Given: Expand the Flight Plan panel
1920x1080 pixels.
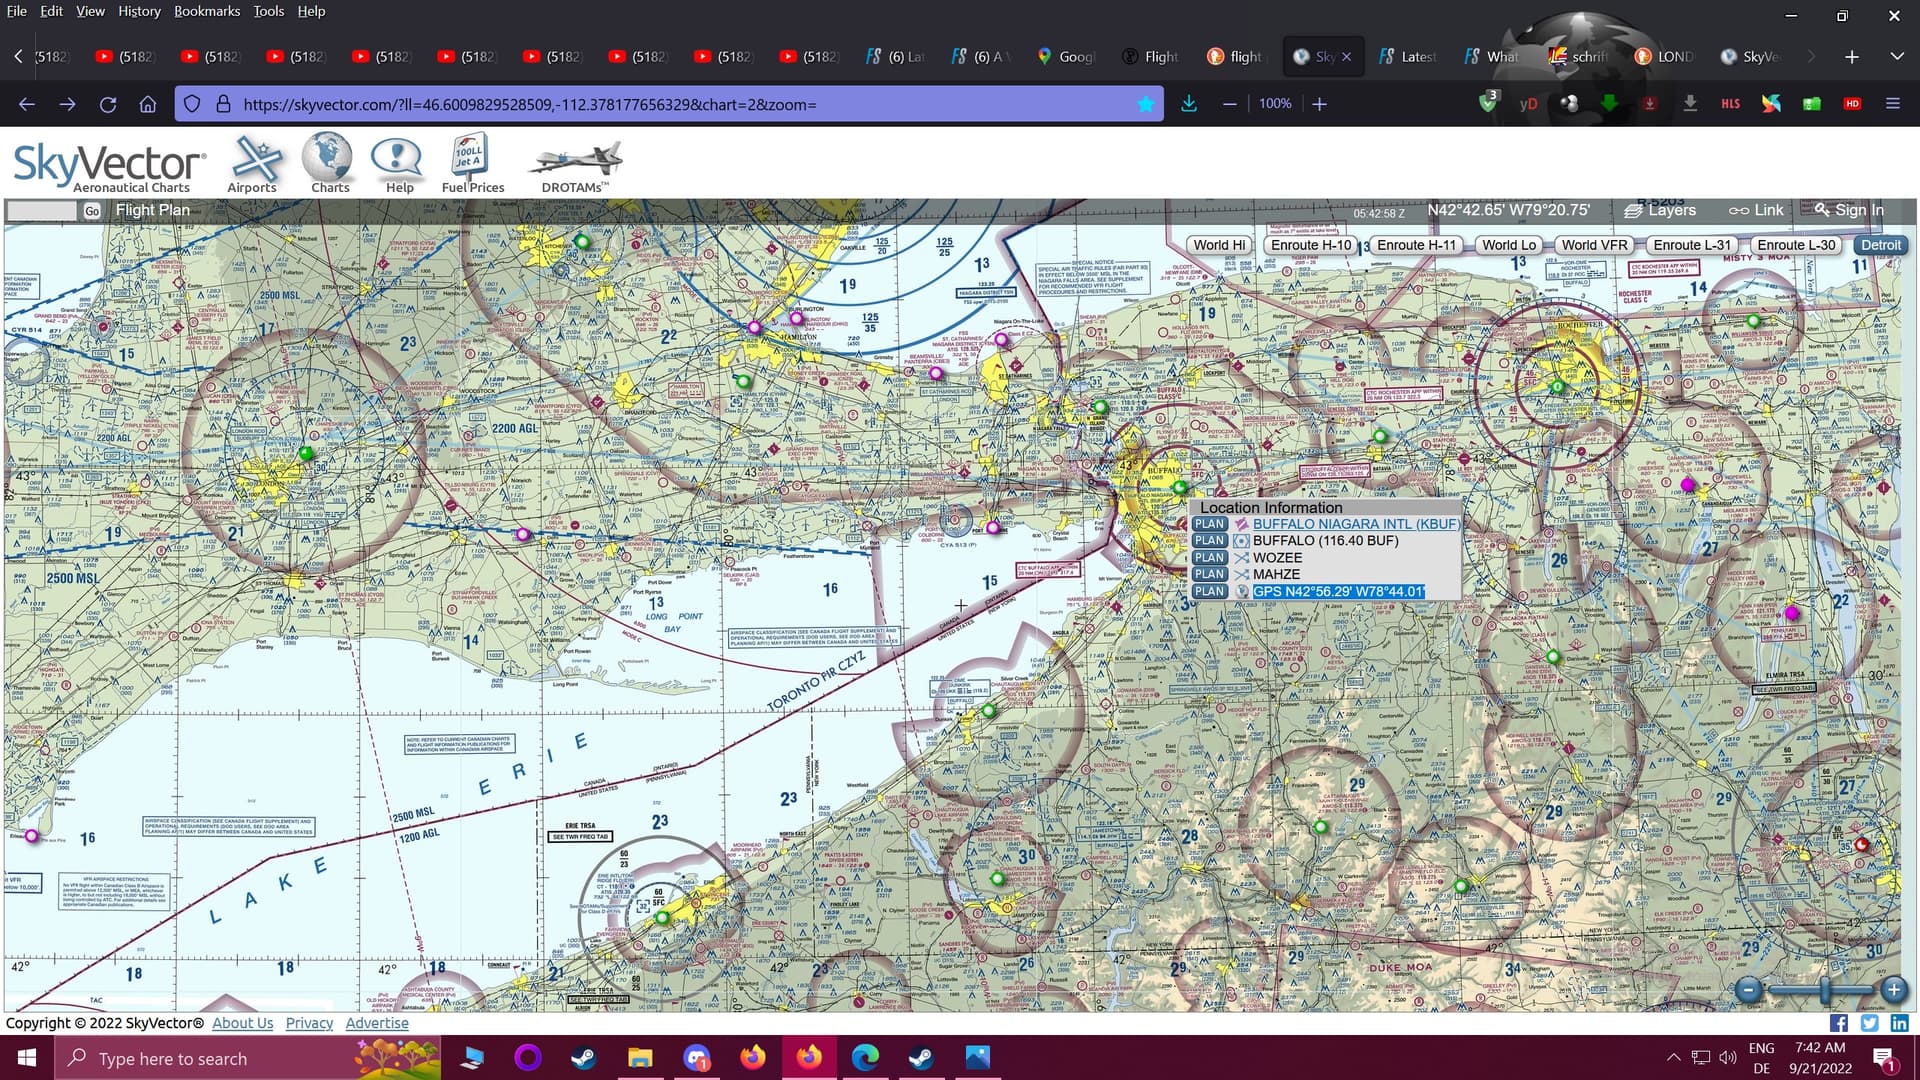Looking at the screenshot, I should pyautogui.click(x=152, y=210).
